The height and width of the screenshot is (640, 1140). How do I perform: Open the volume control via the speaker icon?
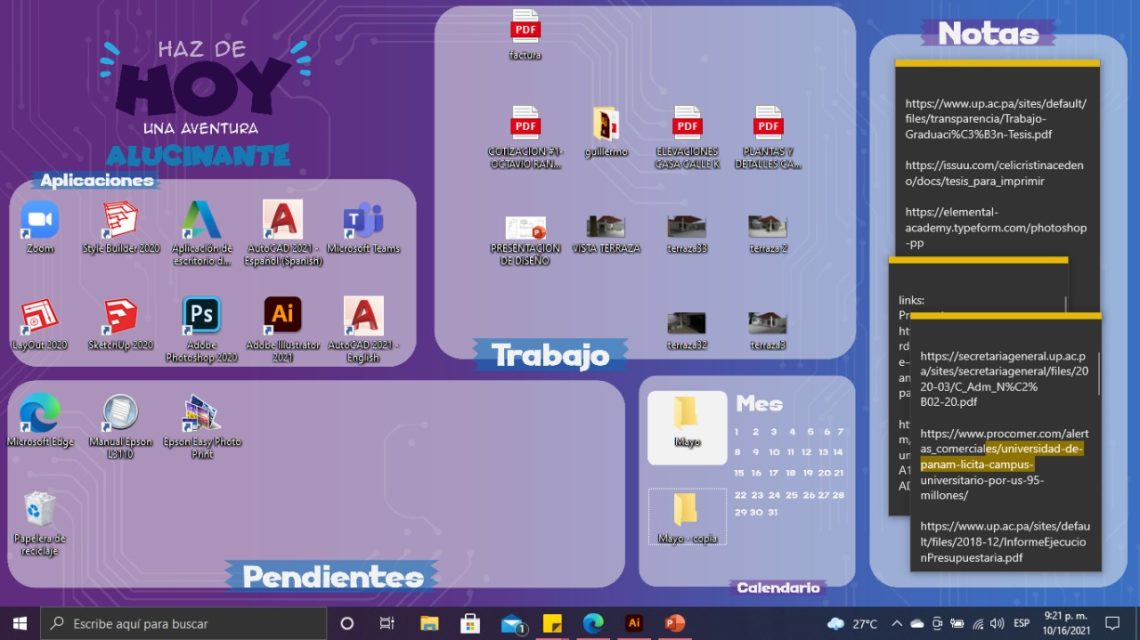998,621
